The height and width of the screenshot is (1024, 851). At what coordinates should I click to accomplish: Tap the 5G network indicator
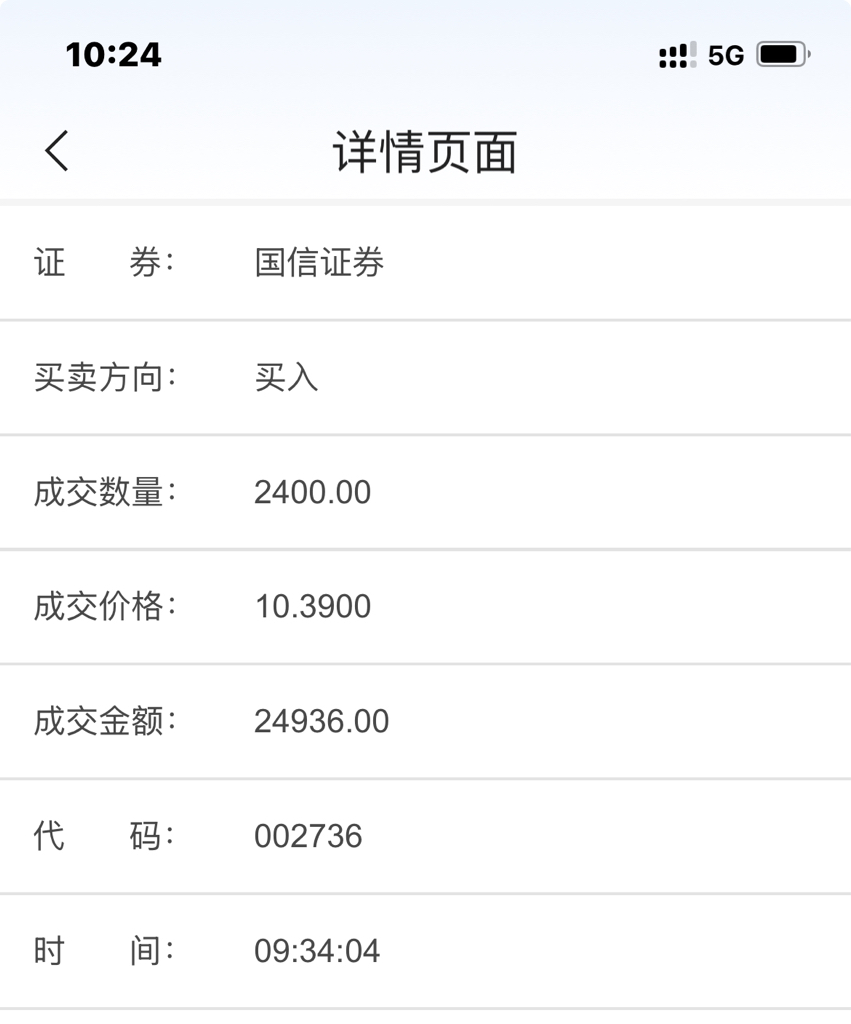point(726,56)
